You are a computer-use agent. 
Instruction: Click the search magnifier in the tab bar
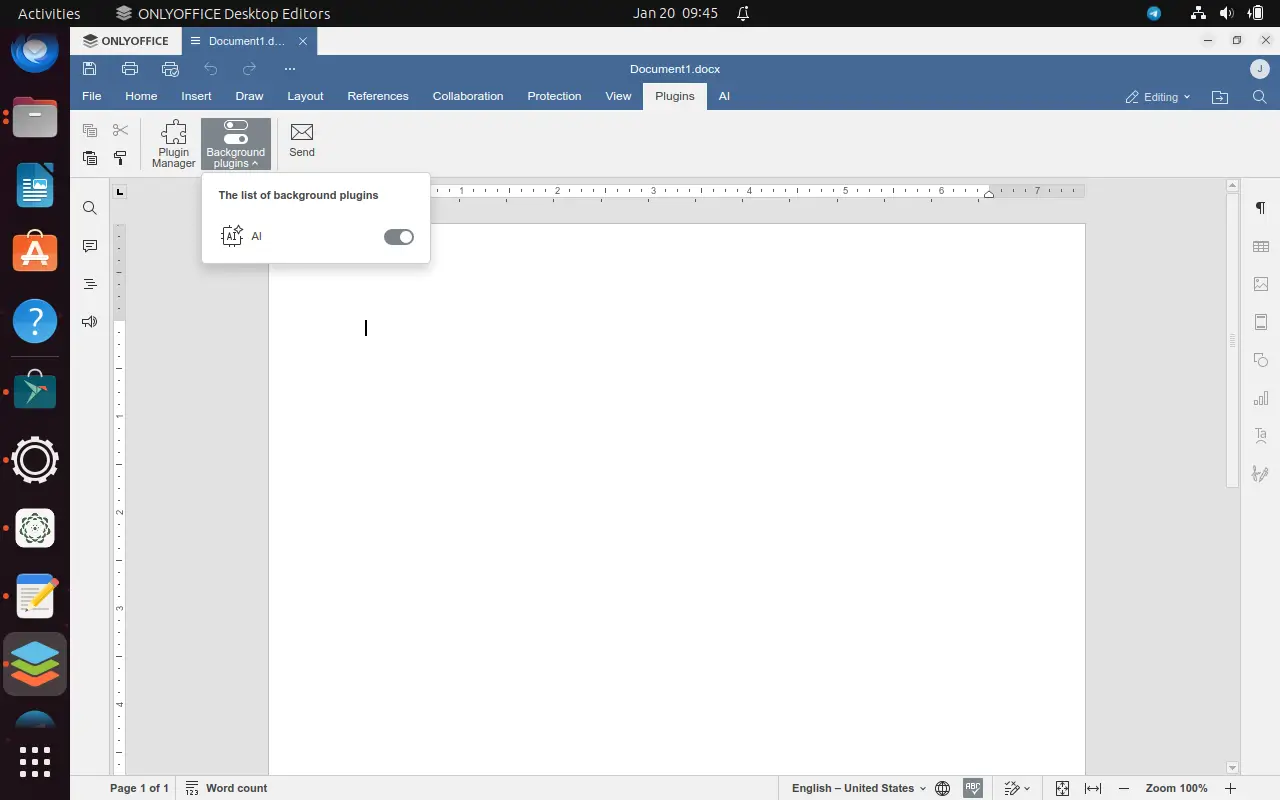(x=1260, y=97)
